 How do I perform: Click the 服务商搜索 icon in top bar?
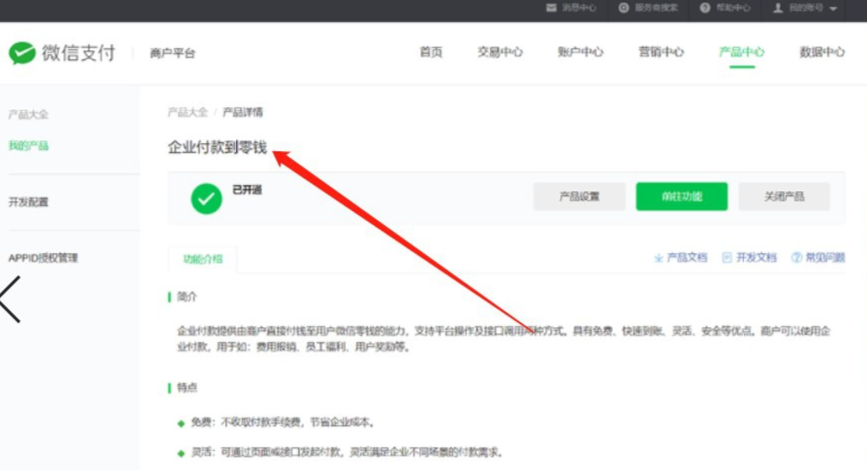(x=624, y=8)
